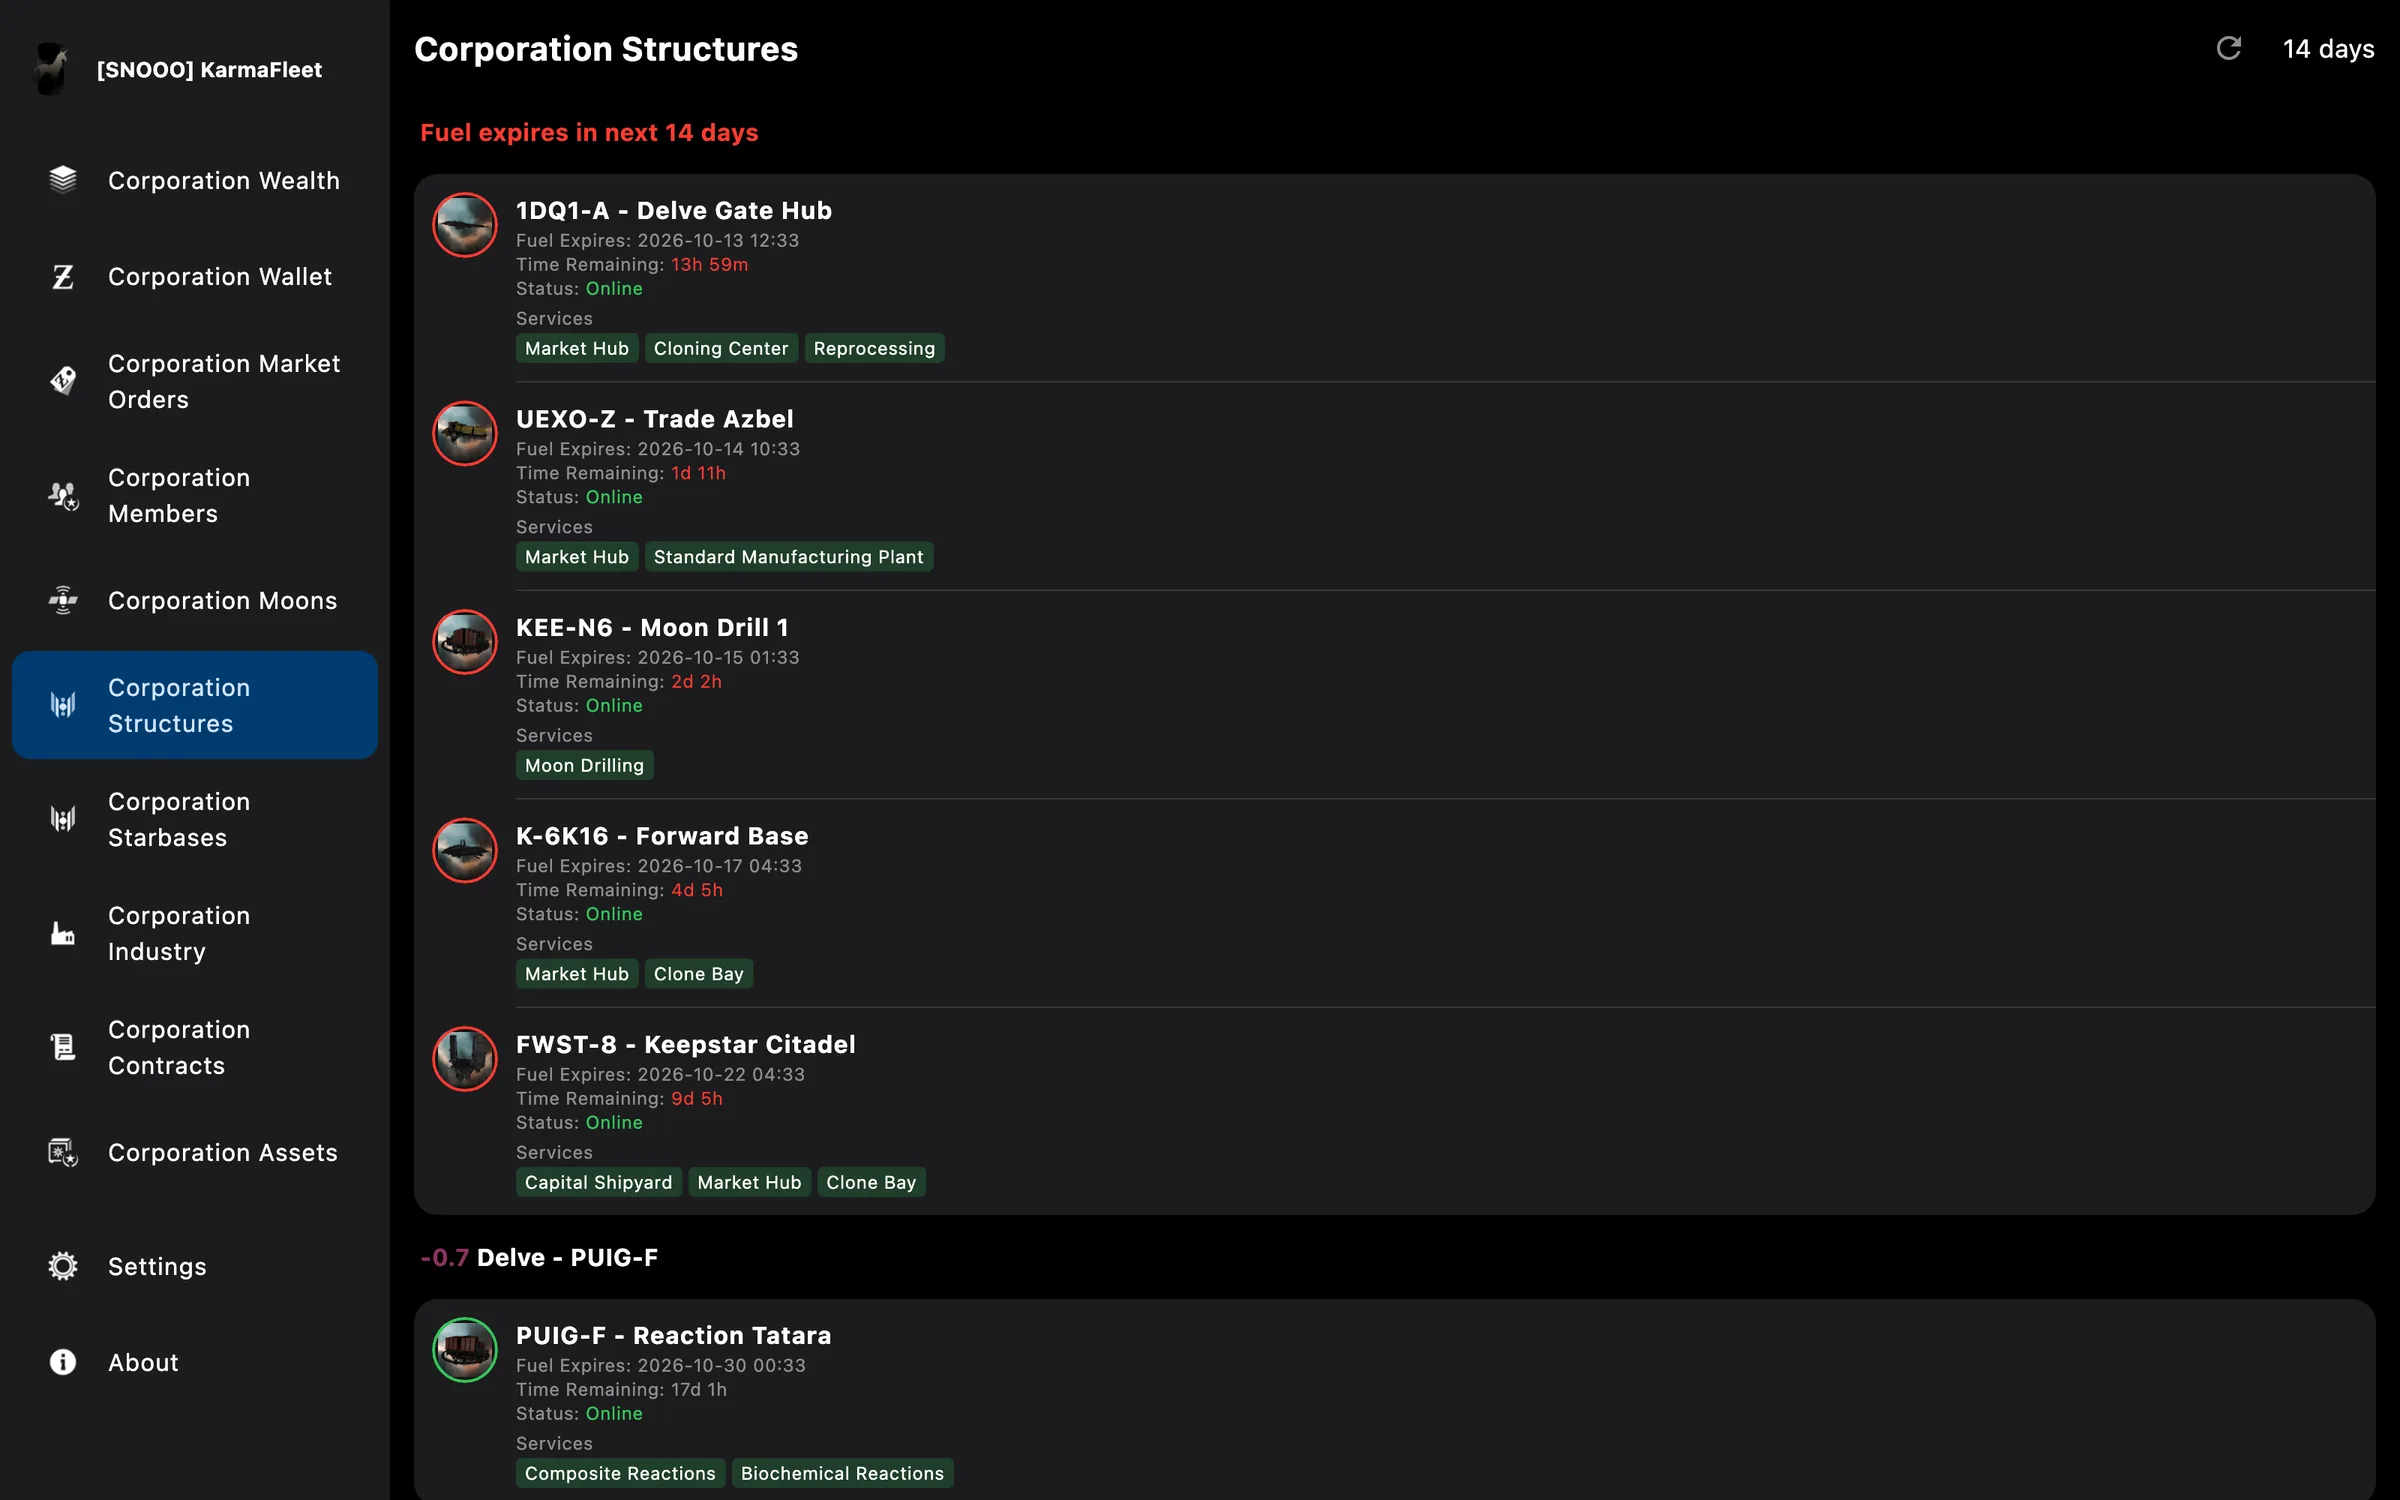The height and width of the screenshot is (1500, 2400).
Task: Click the Keepstar Citadel structure thumbnail
Action: [465, 1059]
